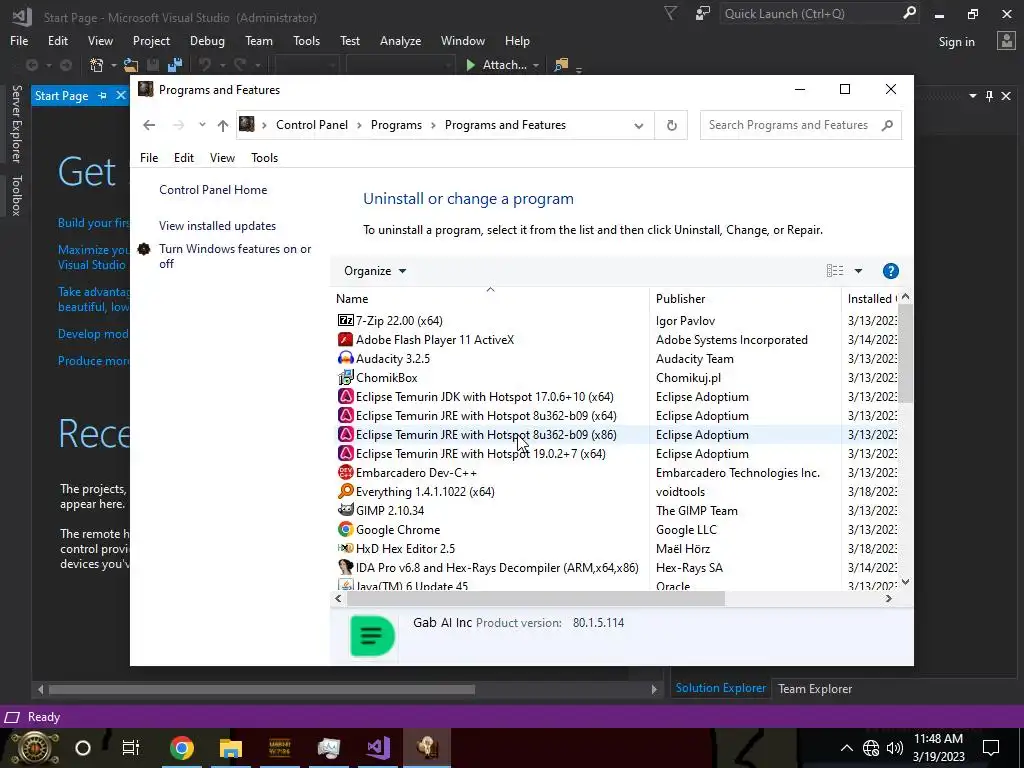Click the Google Chrome list icon

tap(345, 529)
